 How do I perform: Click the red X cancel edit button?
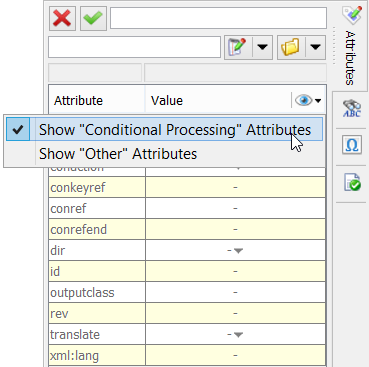(x=62, y=18)
